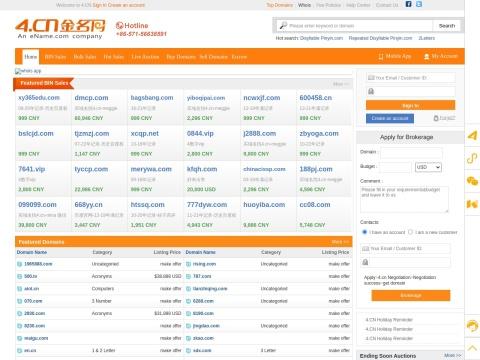The image size is (480, 360).
Task: Select the 'I am a new customer' radio button
Action: pyautogui.click(x=410, y=232)
